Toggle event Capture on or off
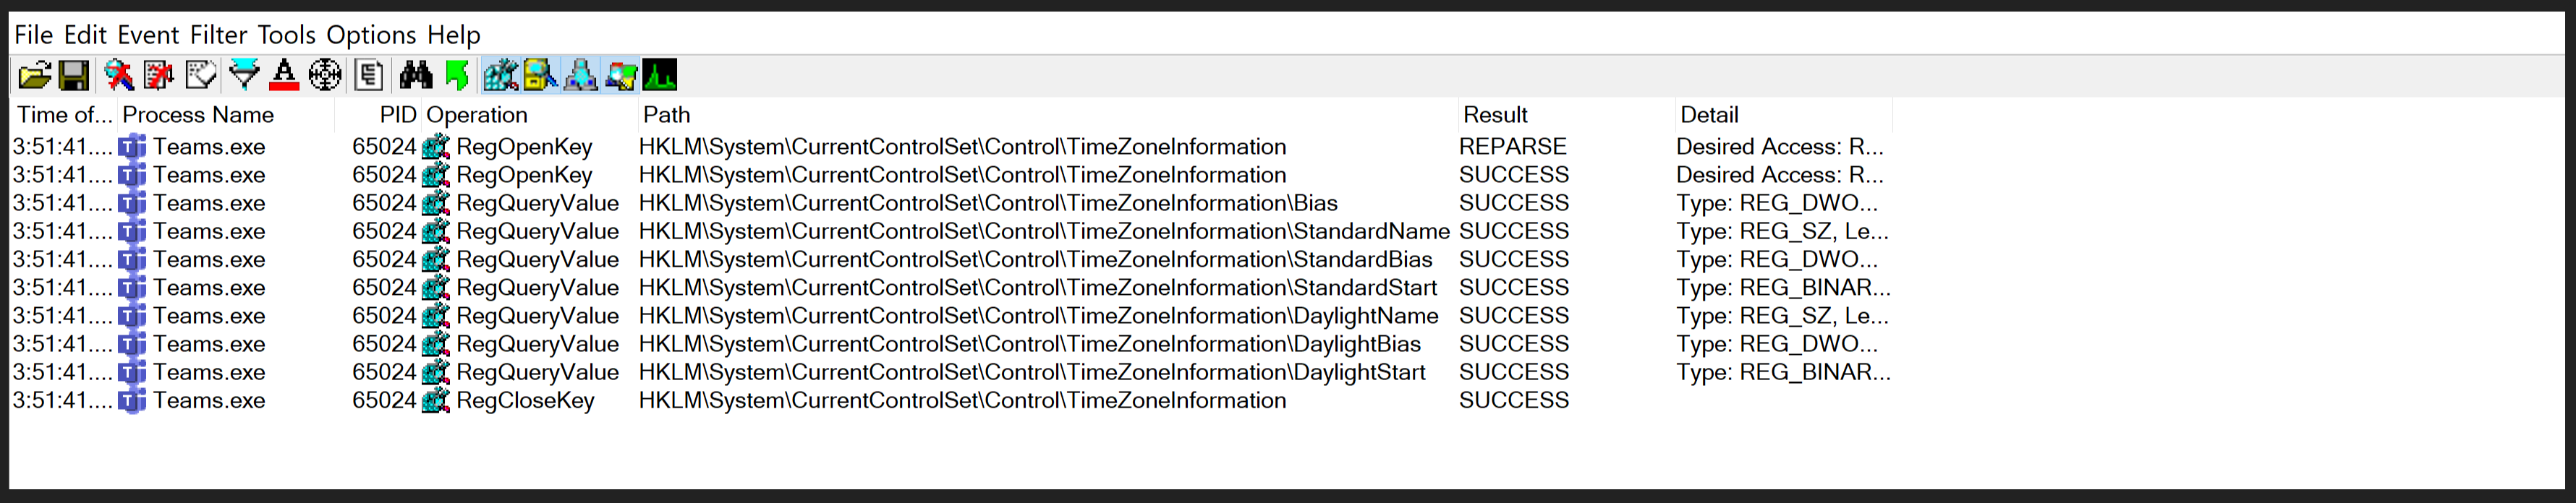The image size is (2576, 503). [x=119, y=75]
